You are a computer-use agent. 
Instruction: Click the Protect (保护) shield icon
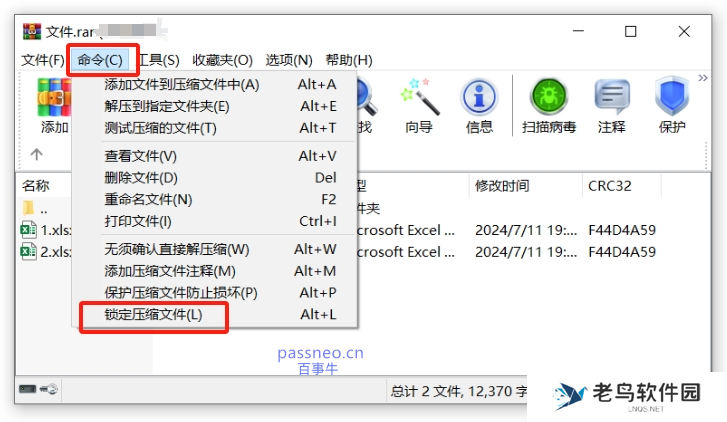pos(672,96)
